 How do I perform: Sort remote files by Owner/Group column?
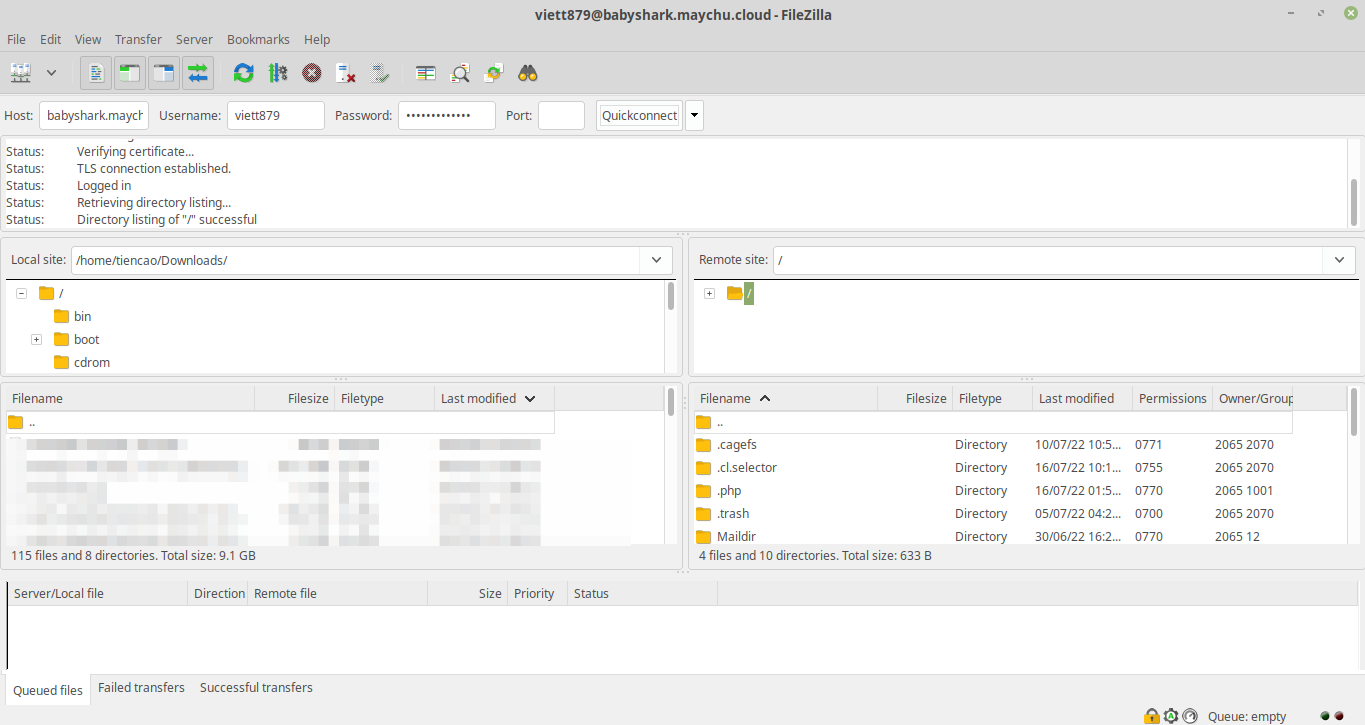coord(1253,398)
